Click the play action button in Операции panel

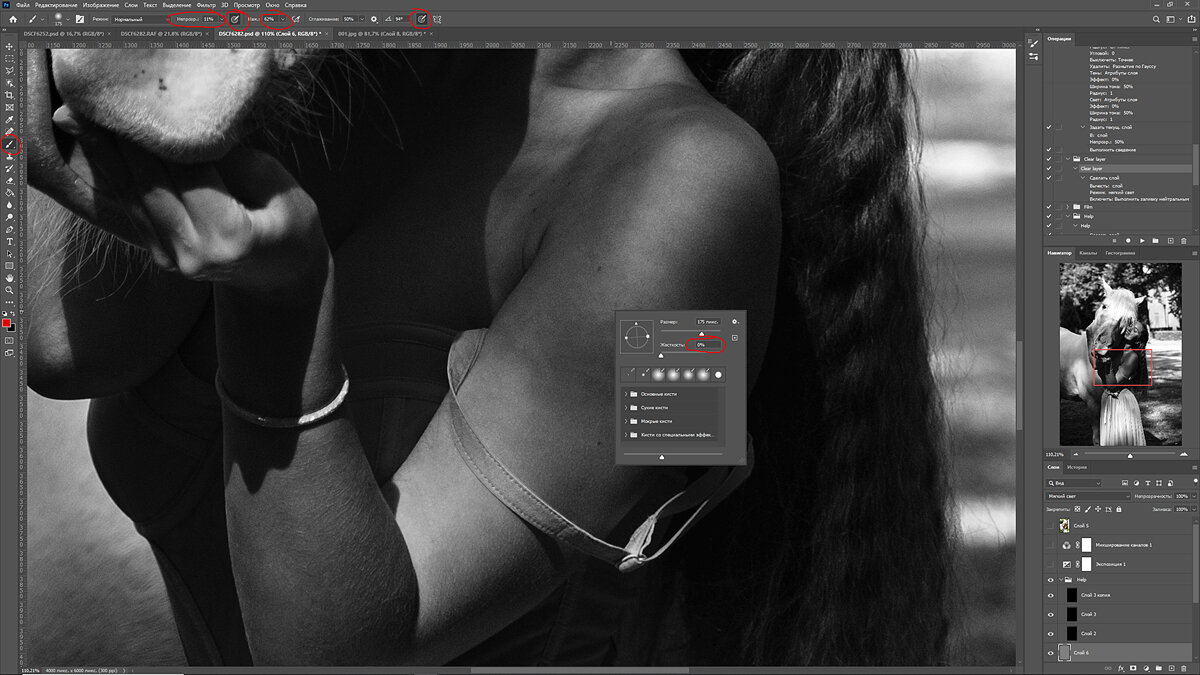coord(1140,240)
